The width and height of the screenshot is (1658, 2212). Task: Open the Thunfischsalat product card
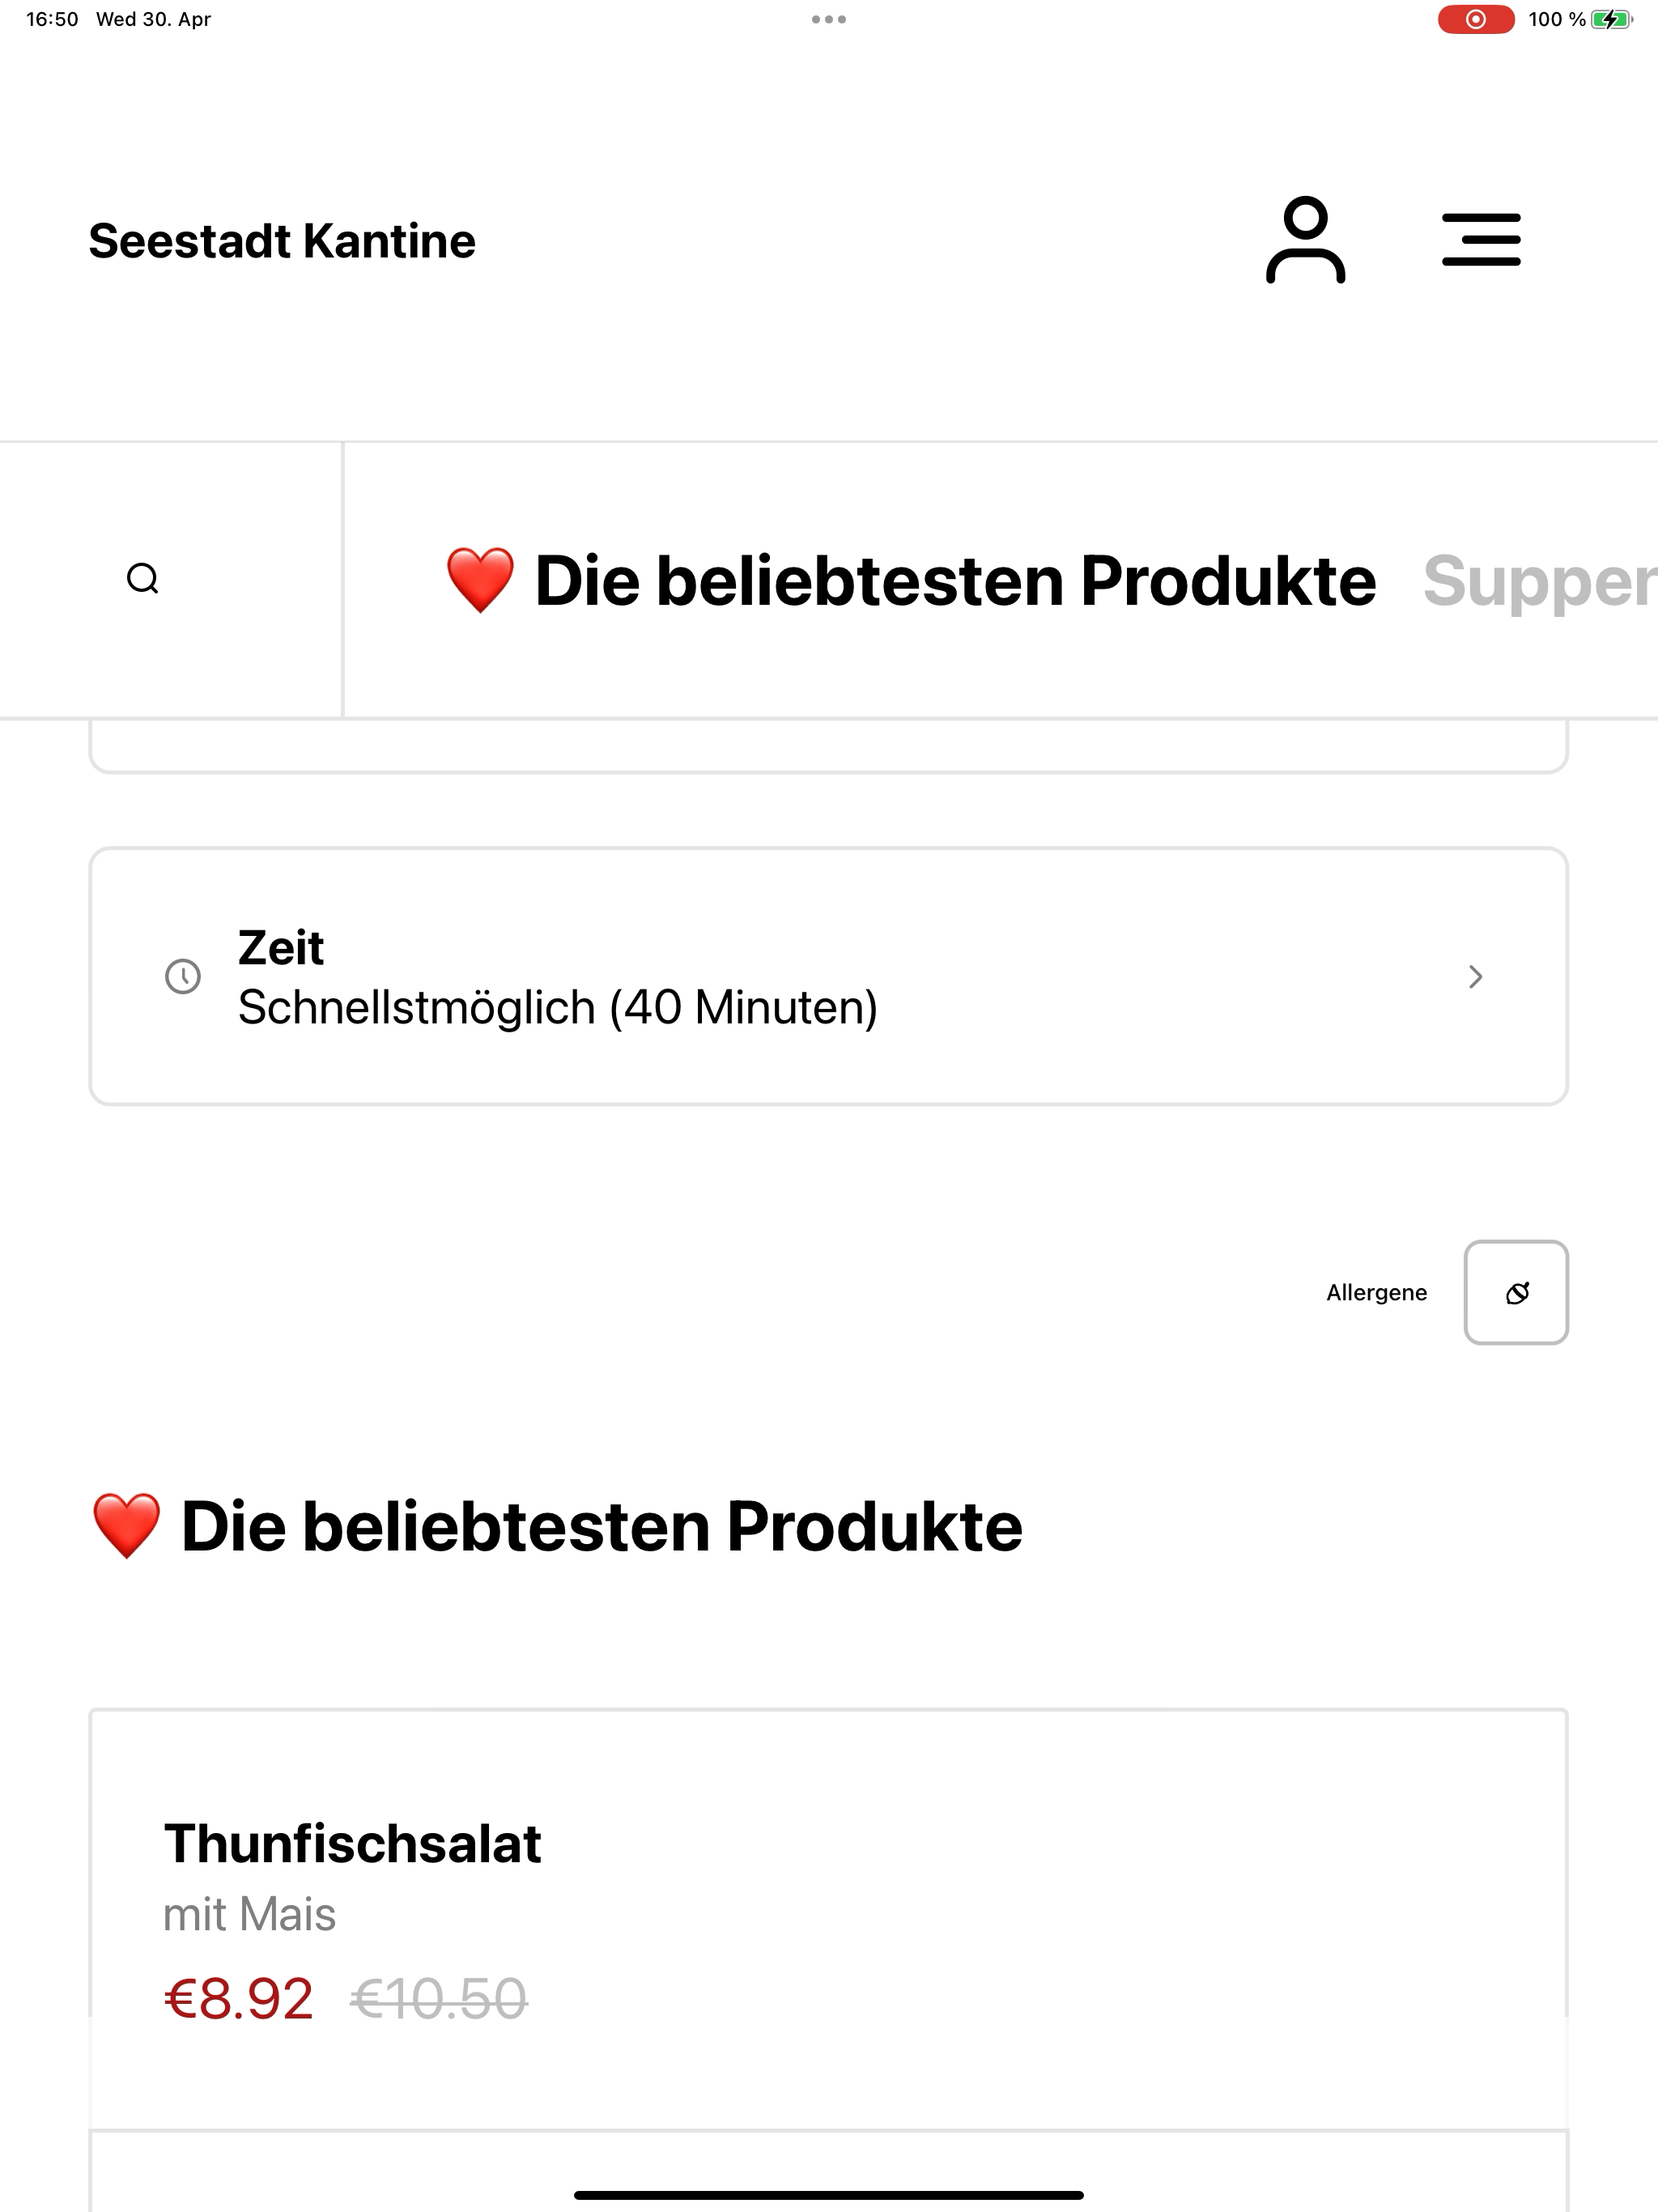click(x=828, y=1919)
